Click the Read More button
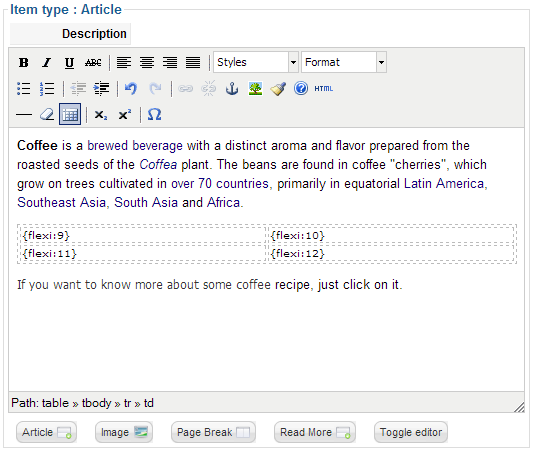Screen dimensions: 534x453 point(315,432)
